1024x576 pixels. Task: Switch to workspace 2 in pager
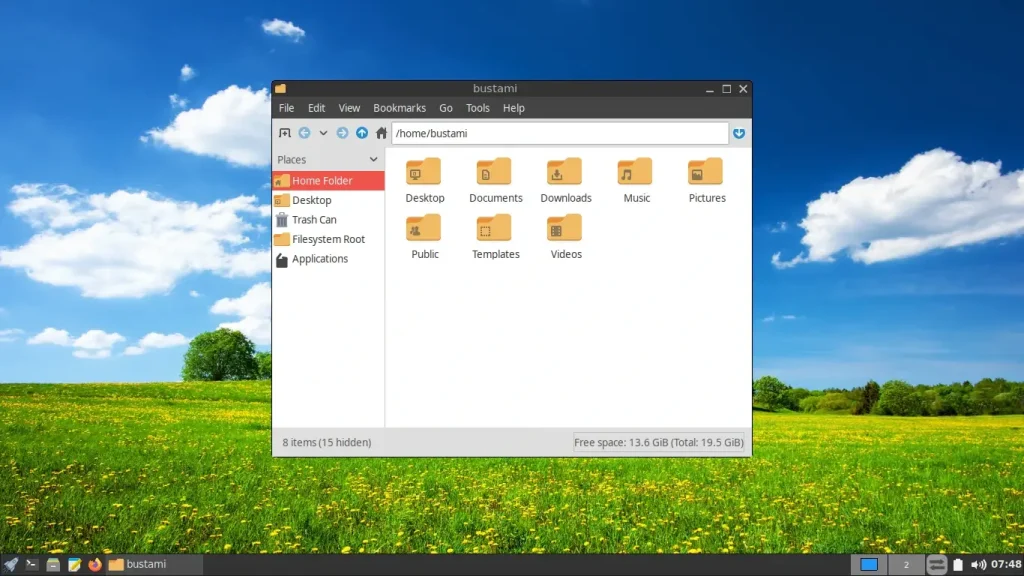tap(906, 564)
